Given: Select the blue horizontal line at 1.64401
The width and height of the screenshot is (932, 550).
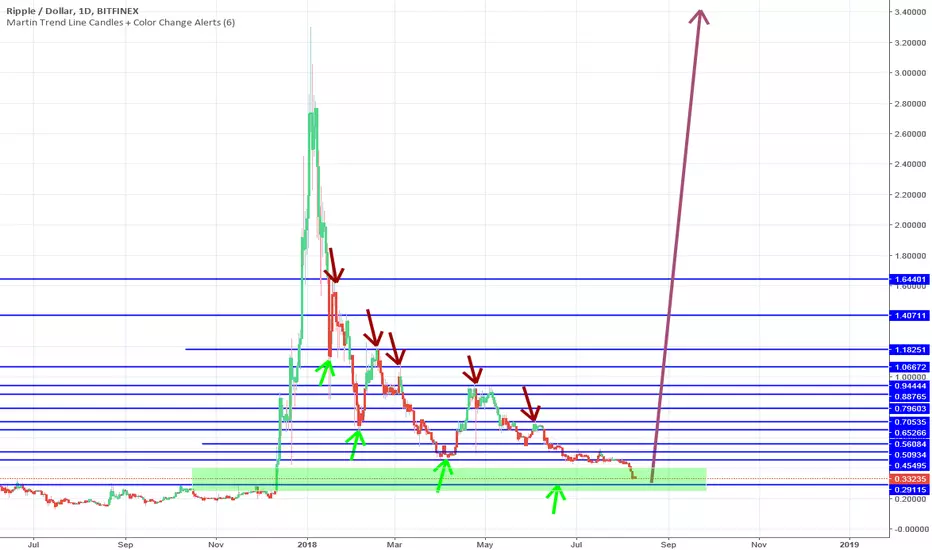Looking at the screenshot, I should (445, 279).
